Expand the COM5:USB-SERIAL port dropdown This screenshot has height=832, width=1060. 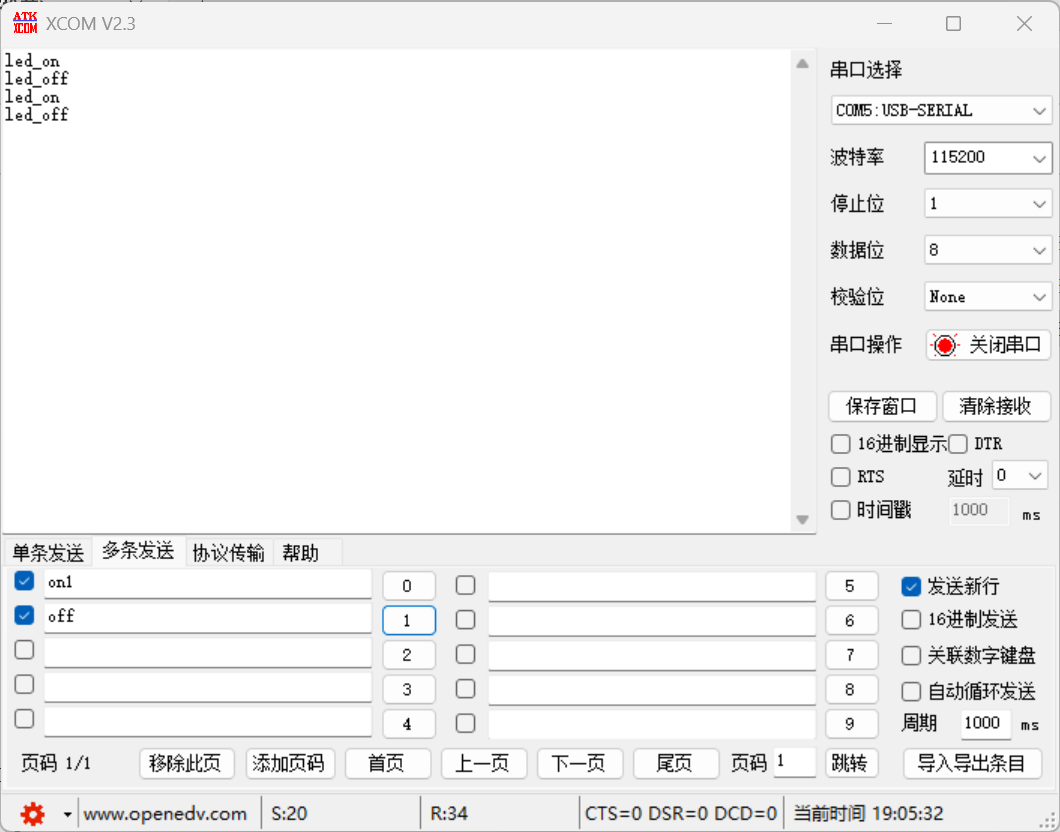940,110
